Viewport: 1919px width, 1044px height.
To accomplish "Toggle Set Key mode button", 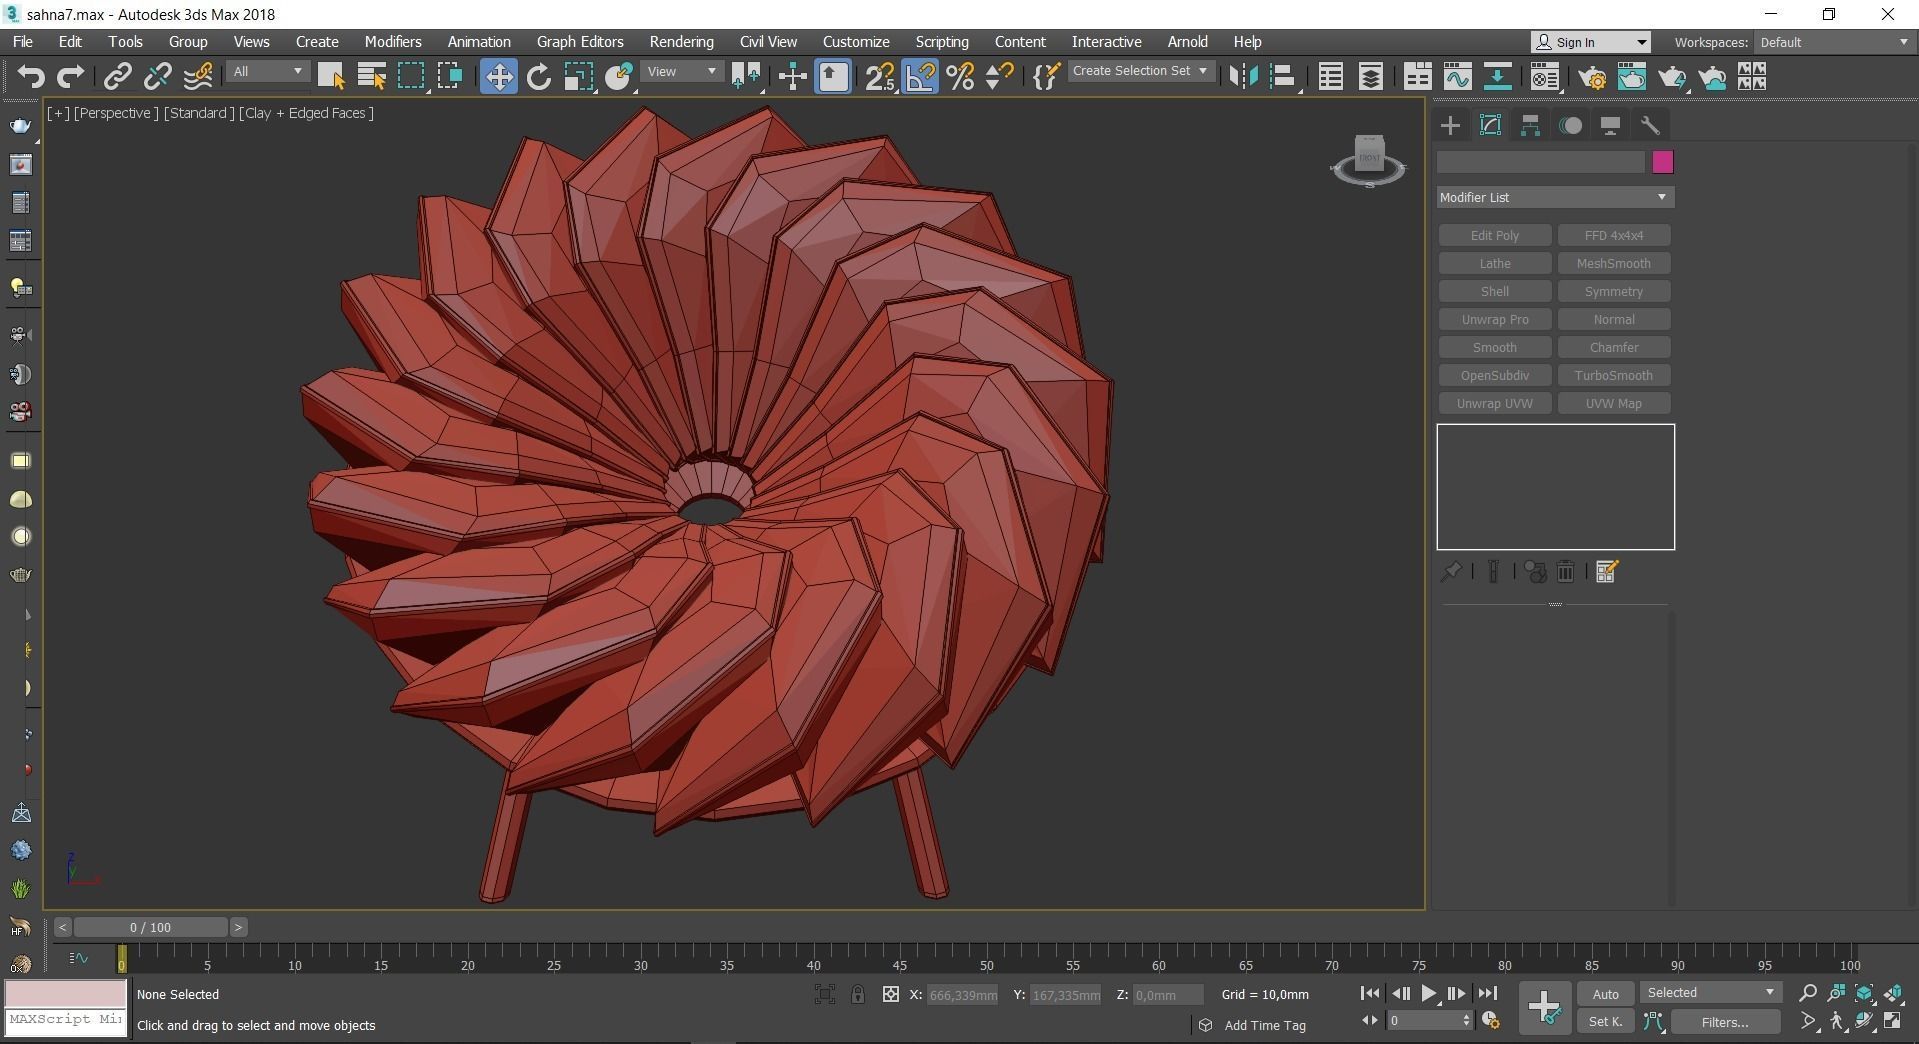I will tap(1605, 1021).
